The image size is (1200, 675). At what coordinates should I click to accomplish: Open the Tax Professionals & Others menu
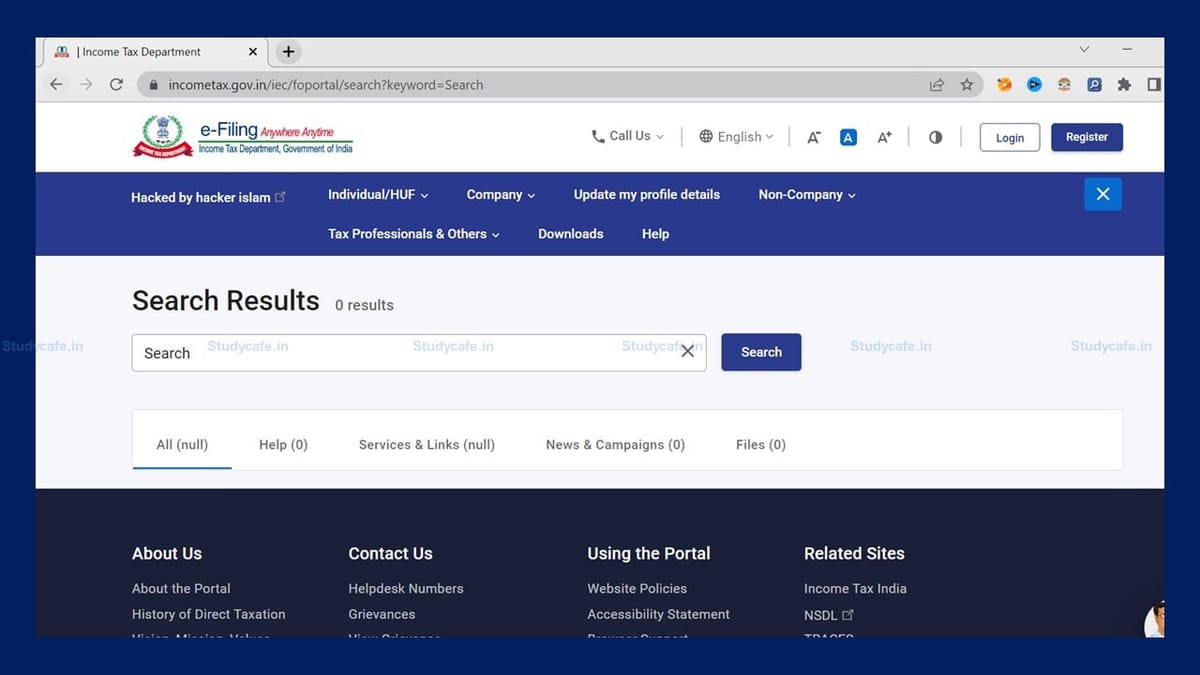[x=413, y=234]
